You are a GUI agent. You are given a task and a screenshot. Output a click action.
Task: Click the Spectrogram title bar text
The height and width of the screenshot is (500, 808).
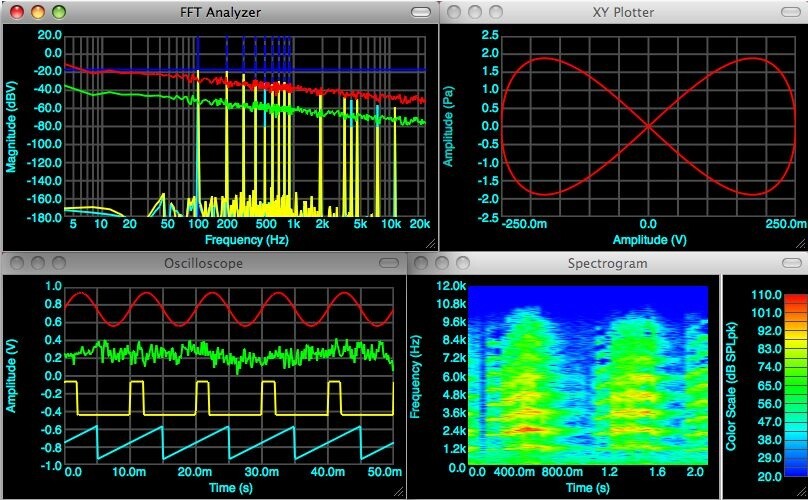pos(608,263)
